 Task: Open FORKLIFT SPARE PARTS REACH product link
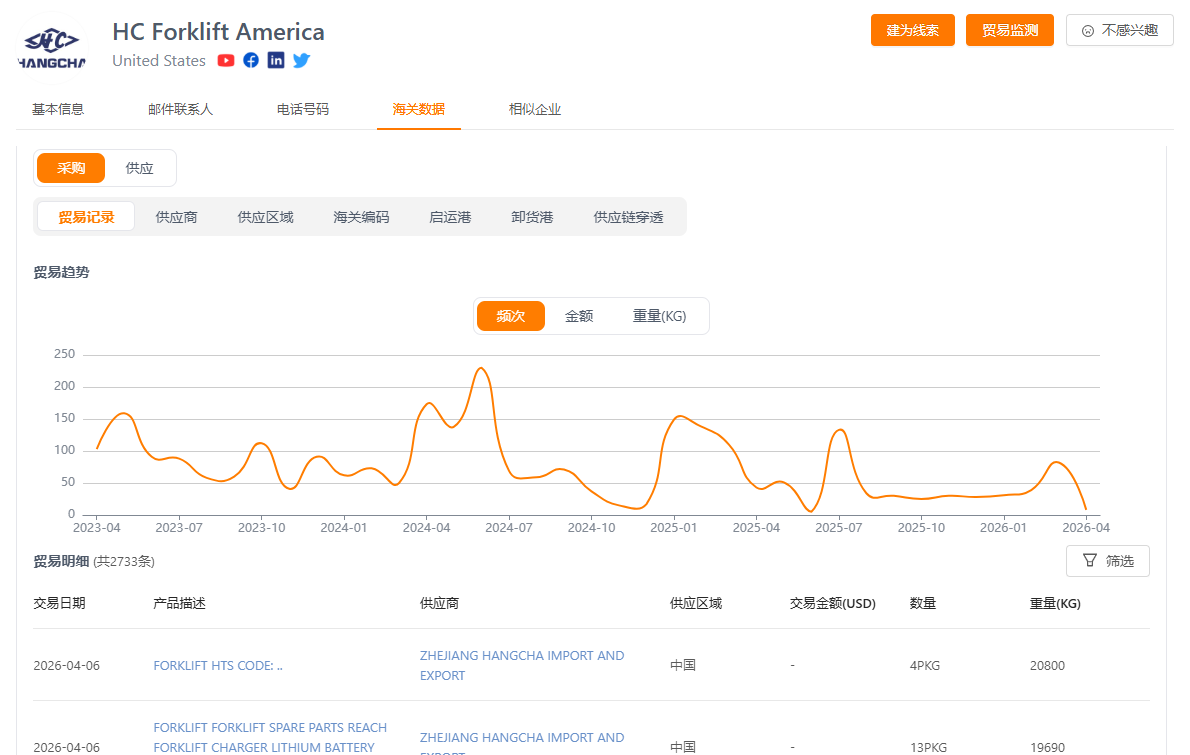(270, 738)
